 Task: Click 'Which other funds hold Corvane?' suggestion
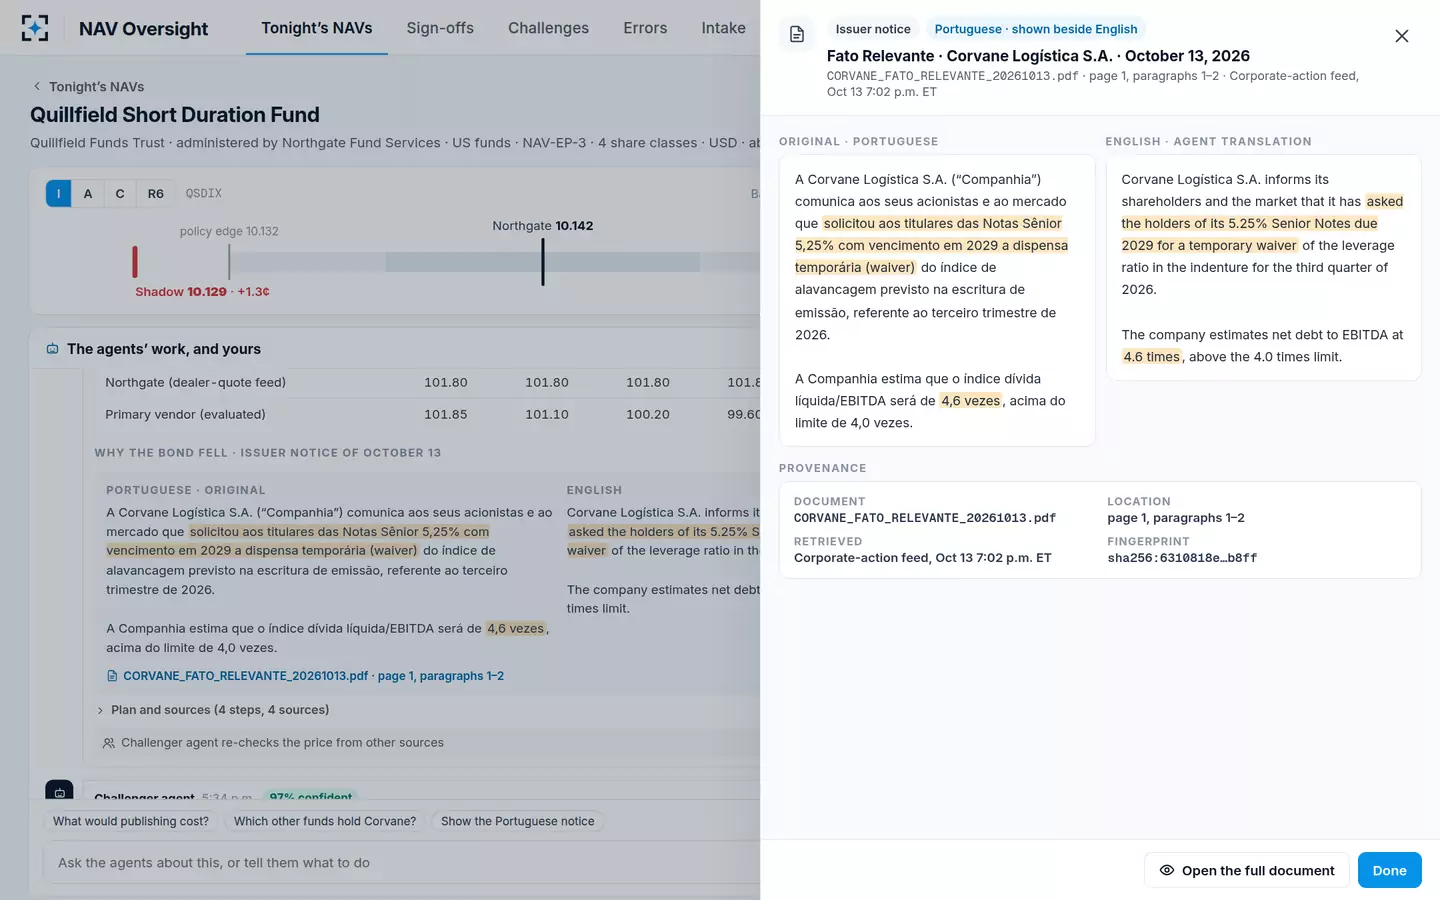(x=325, y=821)
